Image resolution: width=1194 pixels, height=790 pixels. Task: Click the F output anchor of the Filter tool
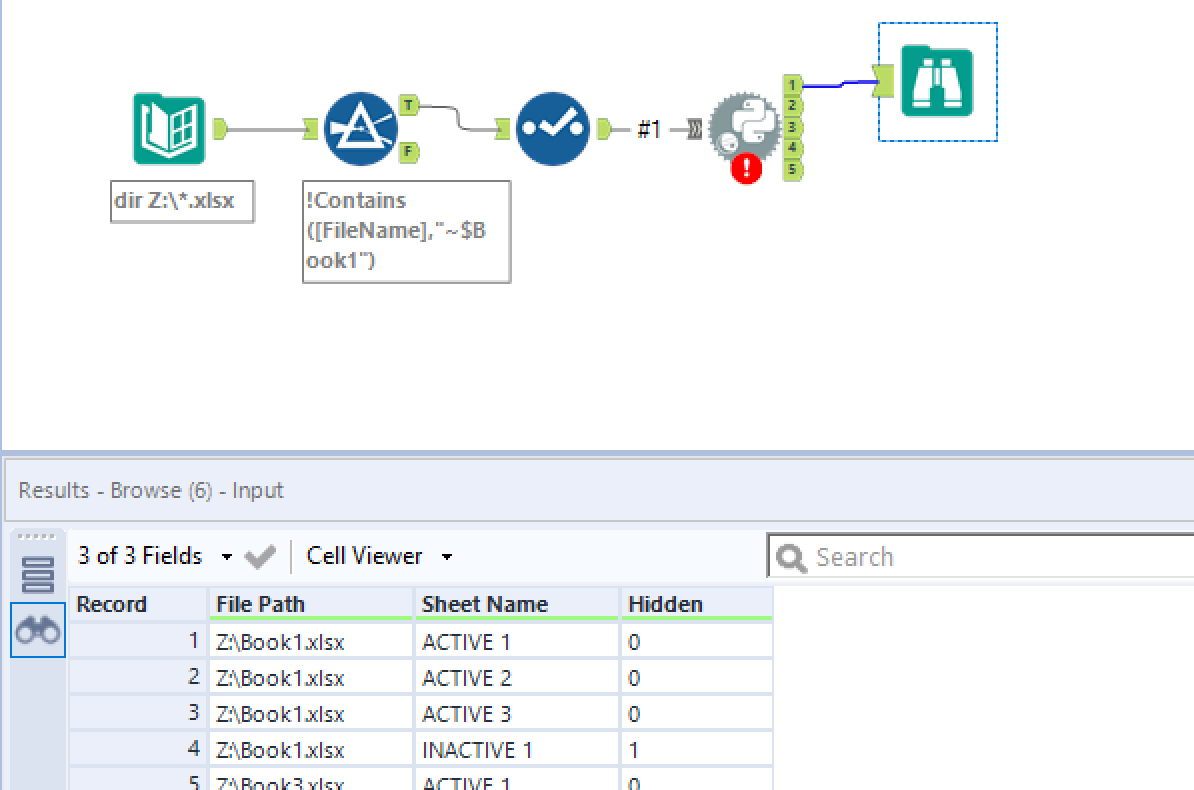[x=407, y=152]
